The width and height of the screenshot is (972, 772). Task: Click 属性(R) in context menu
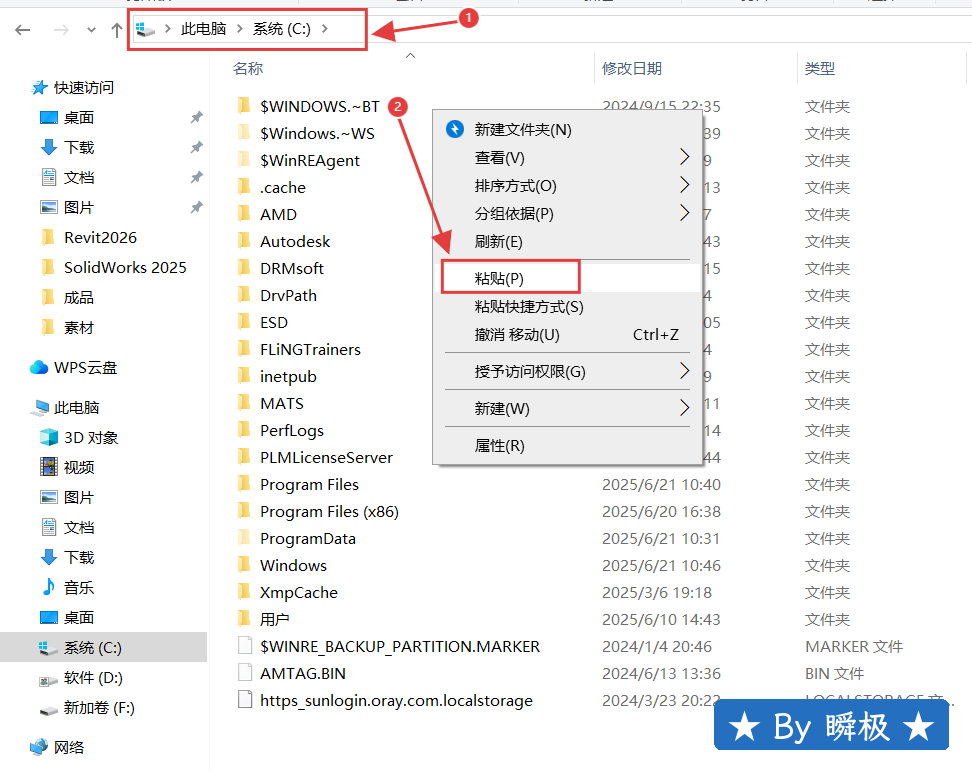tap(499, 445)
